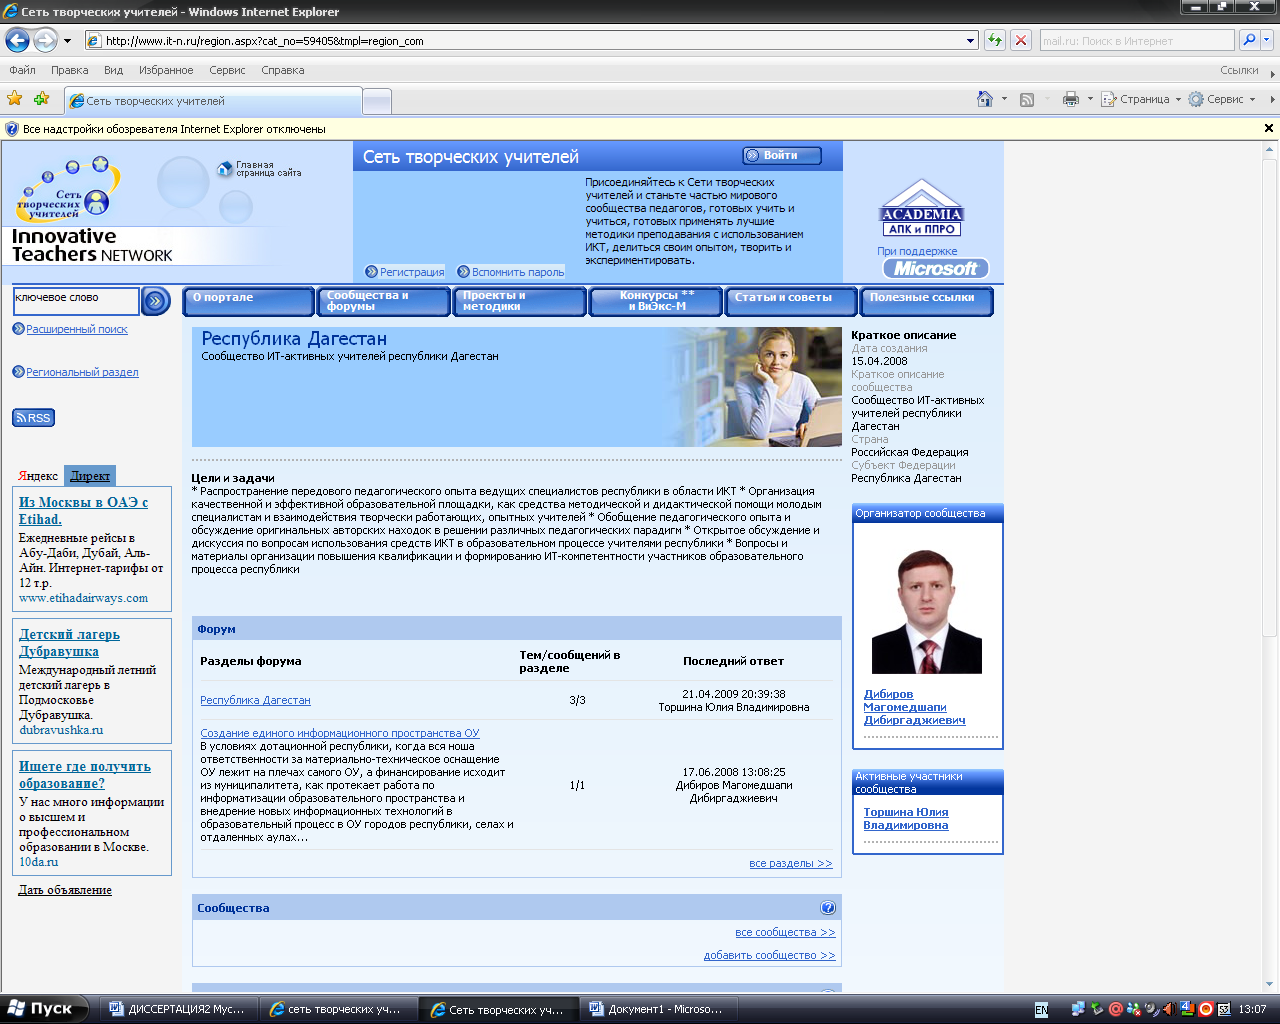
Task: Click the RSS feeds toolbar icon
Action: coord(1027,99)
